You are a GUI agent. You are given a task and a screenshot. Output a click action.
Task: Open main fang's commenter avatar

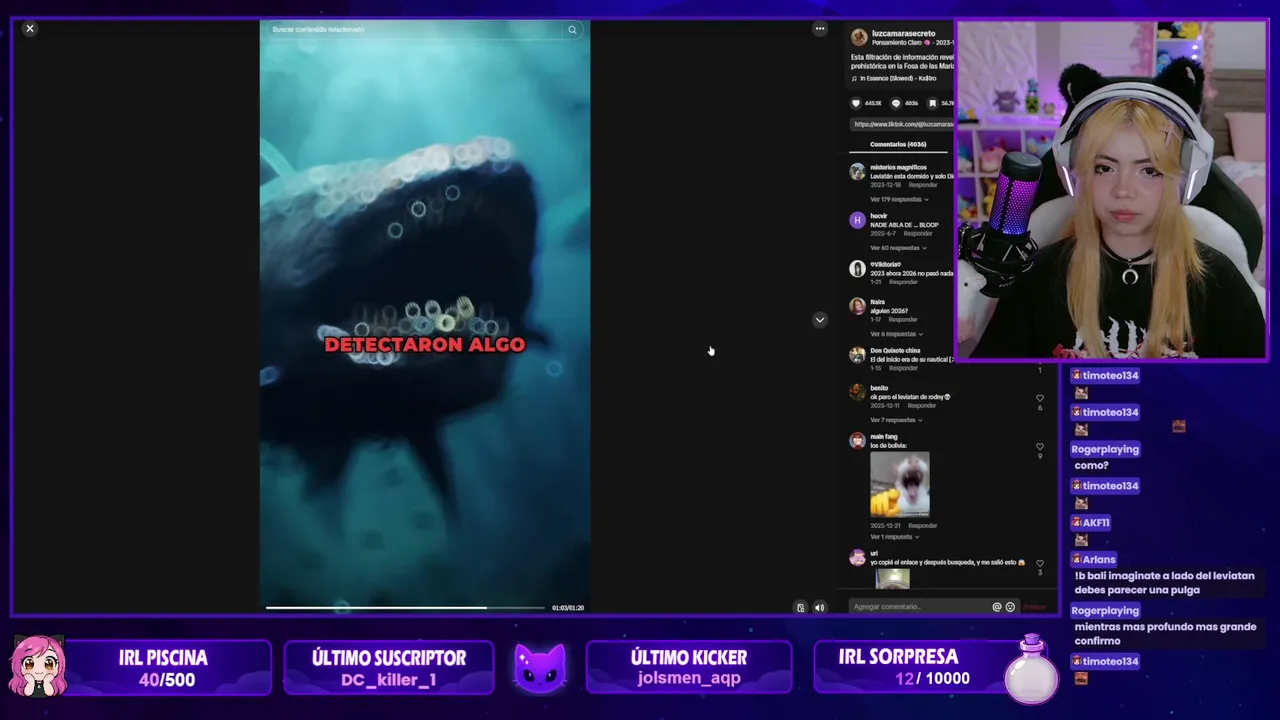point(857,441)
